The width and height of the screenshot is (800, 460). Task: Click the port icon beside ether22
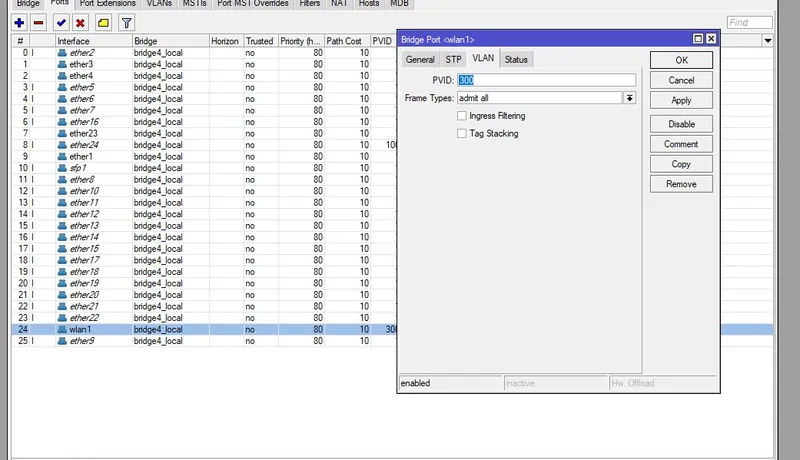(62, 318)
